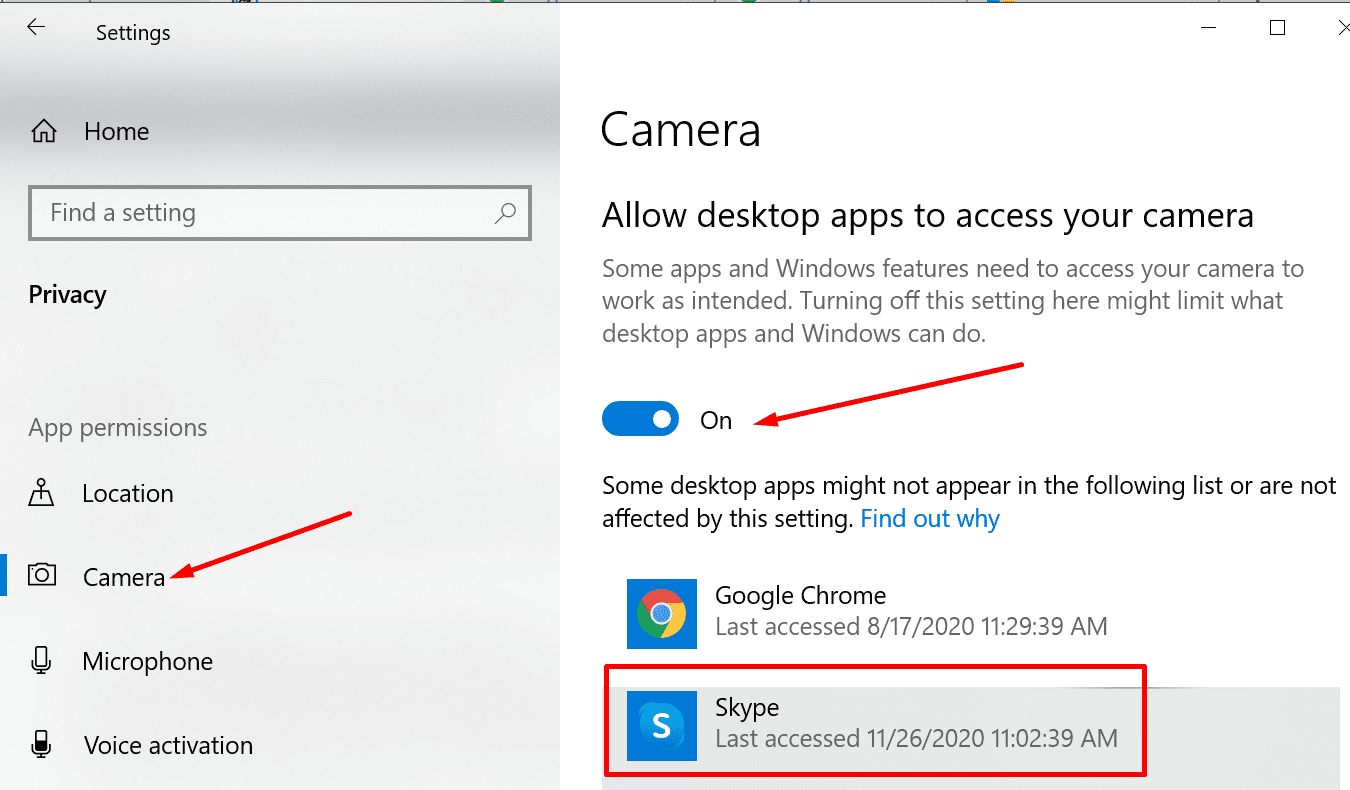Click the Google Chrome app icon
Image resolution: width=1350 pixels, height=790 pixels.
point(661,614)
